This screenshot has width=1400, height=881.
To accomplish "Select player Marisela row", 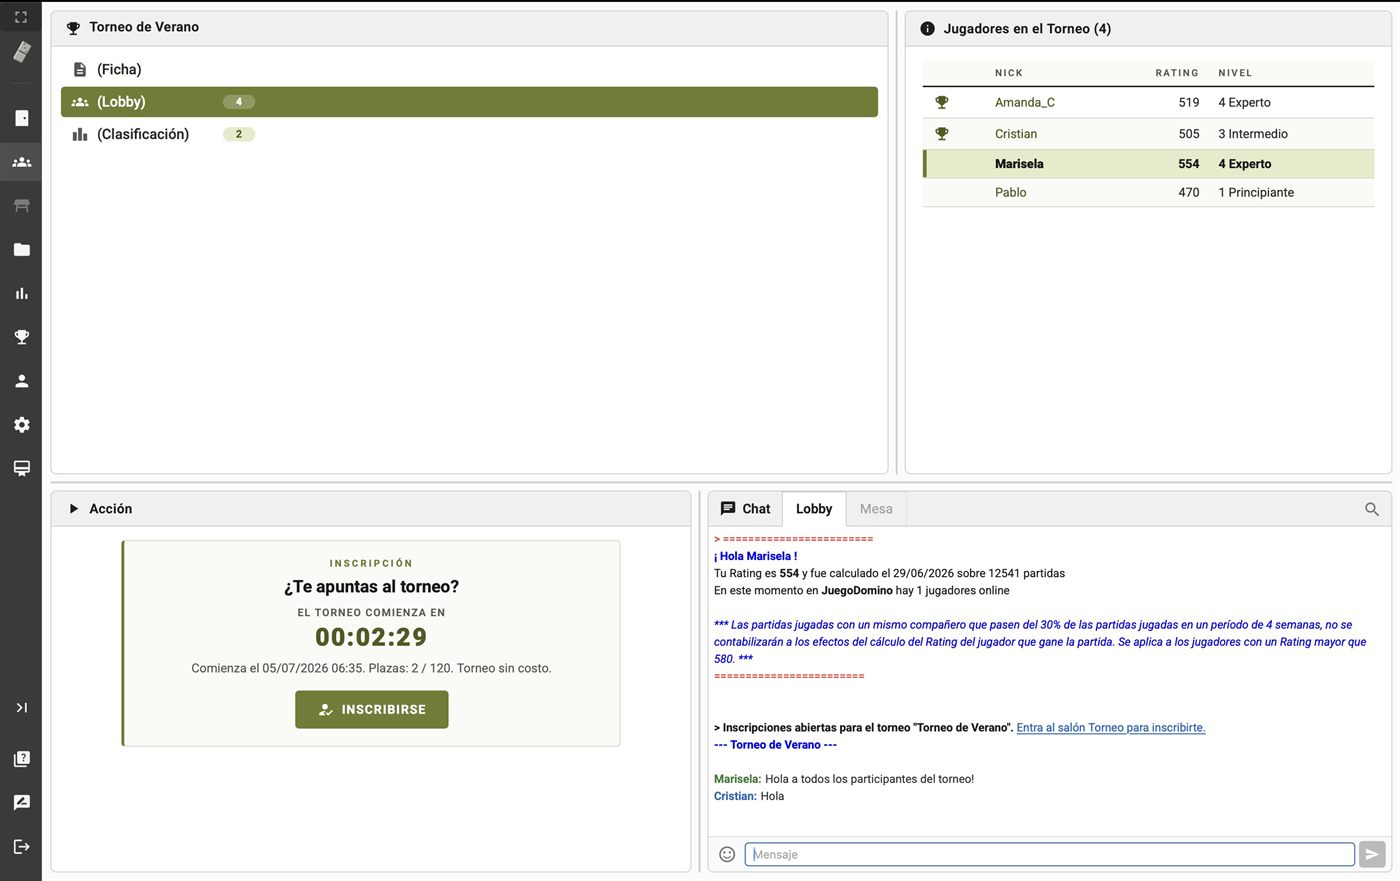I will click(x=1148, y=164).
